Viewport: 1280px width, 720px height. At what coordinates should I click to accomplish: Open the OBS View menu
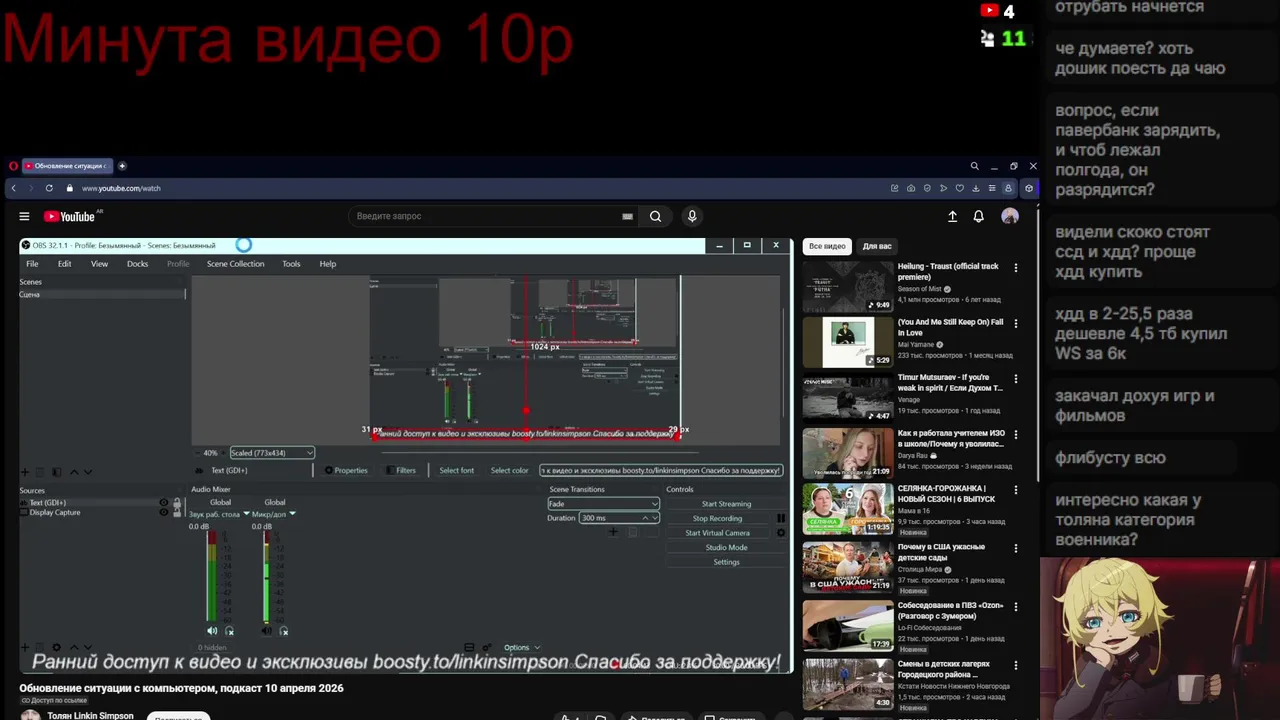point(99,264)
